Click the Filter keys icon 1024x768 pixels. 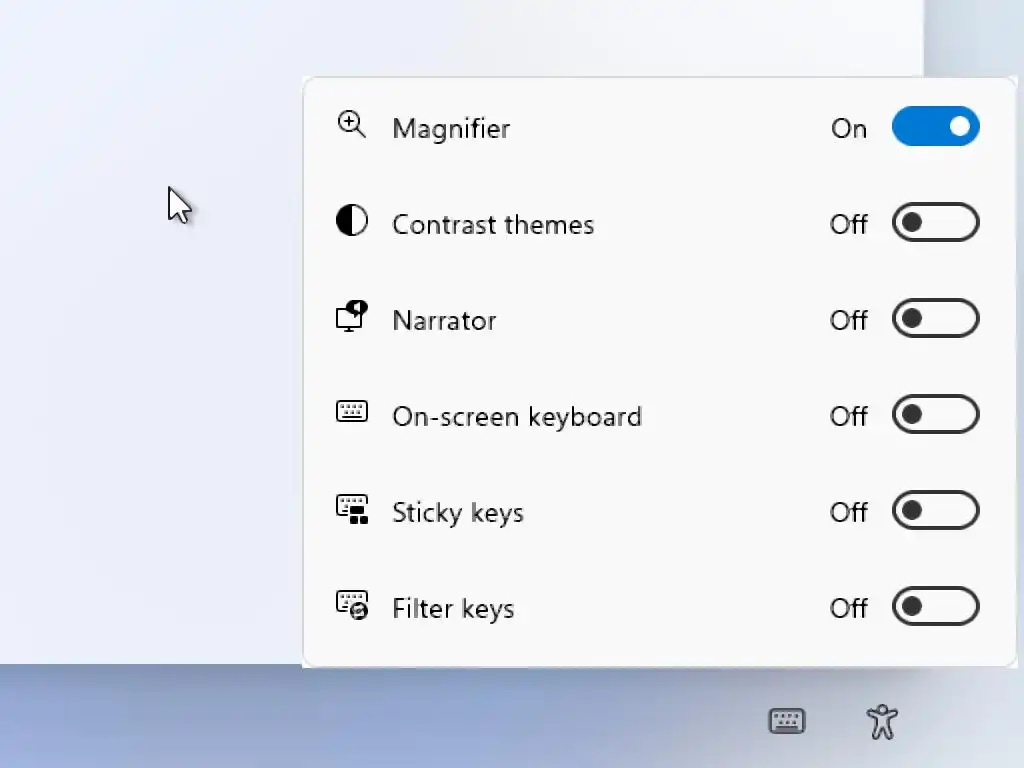[x=351, y=605]
